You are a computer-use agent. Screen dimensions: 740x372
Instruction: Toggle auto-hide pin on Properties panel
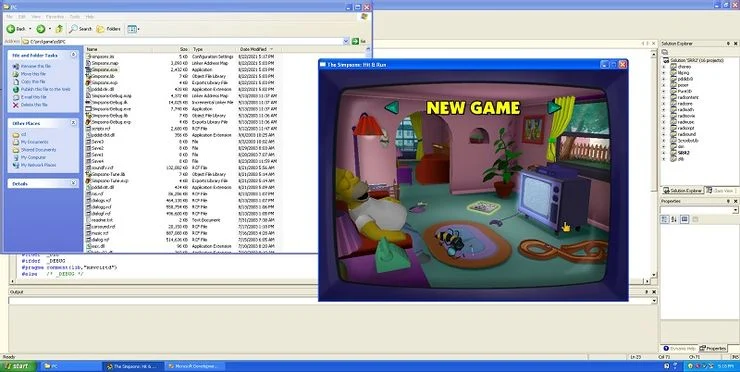pos(728,201)
